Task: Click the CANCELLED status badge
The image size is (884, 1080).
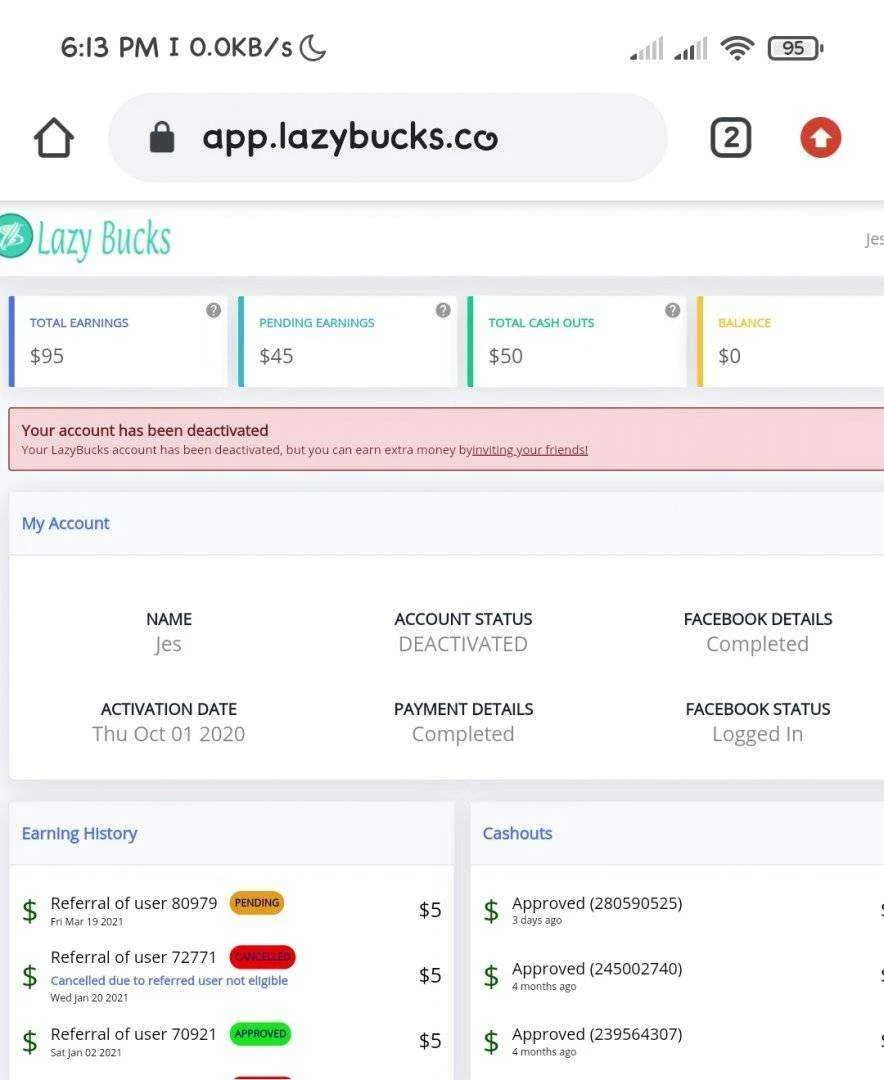Action: pos(263,957)
